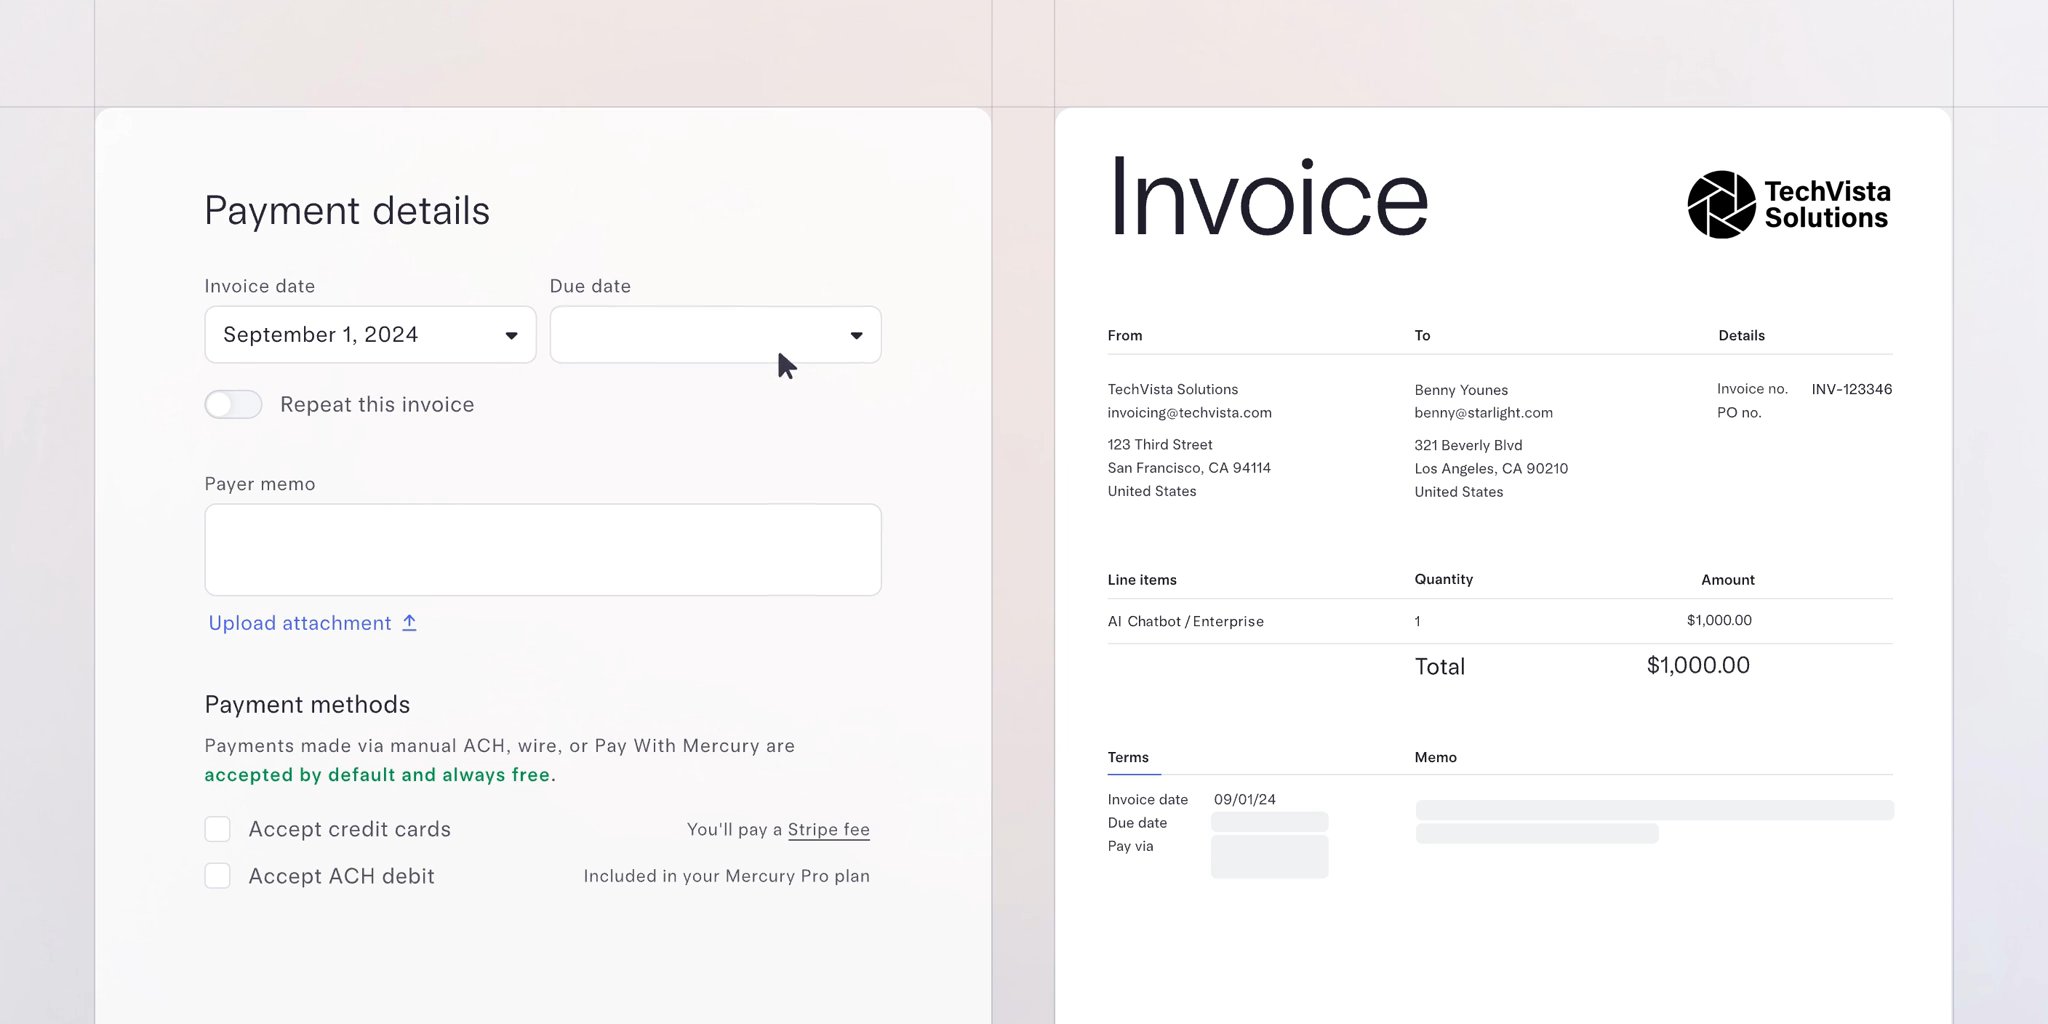The width and height of the screenshot is (2048, 1024).
Task: Open the empty Due date selector
Action: (714, 334)
